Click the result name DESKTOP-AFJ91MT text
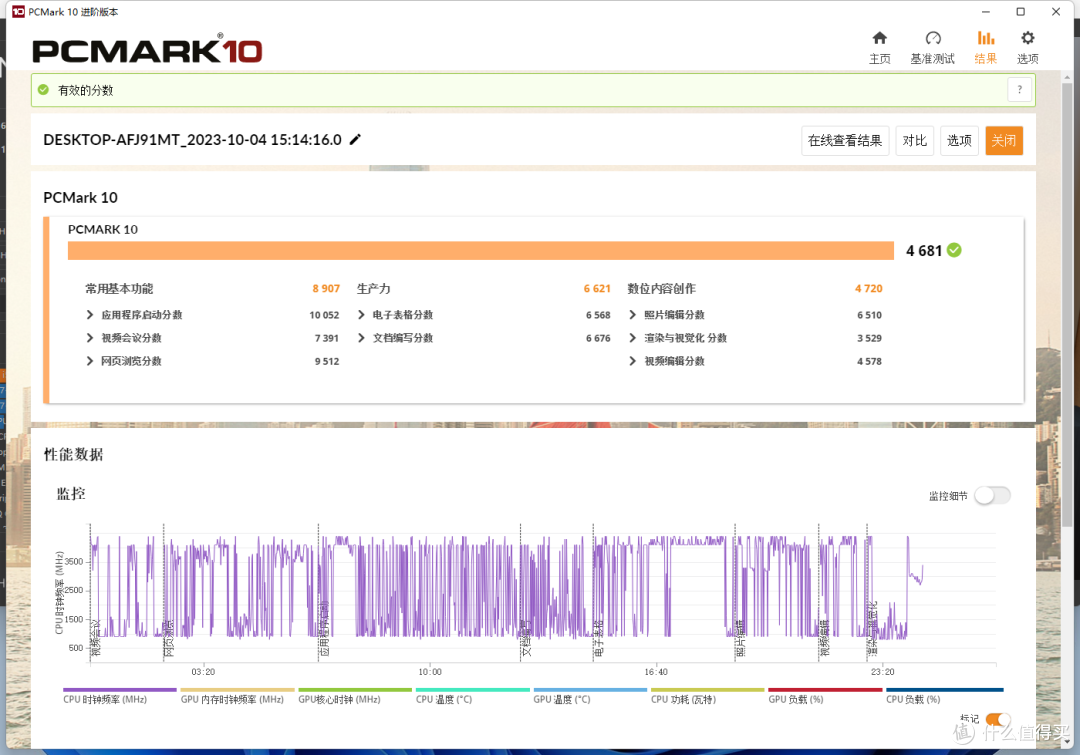1080x755 pixels. tap(192, 140)
